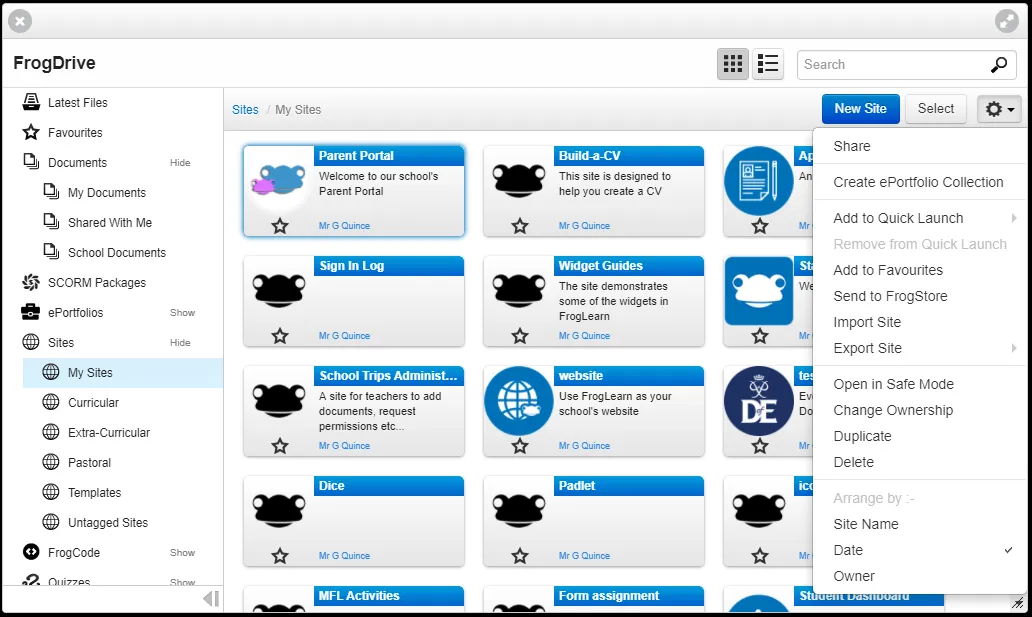The image size is (1032, 617).
Task: Open Pastoral sites category
Action: click(x=90, y=462)
